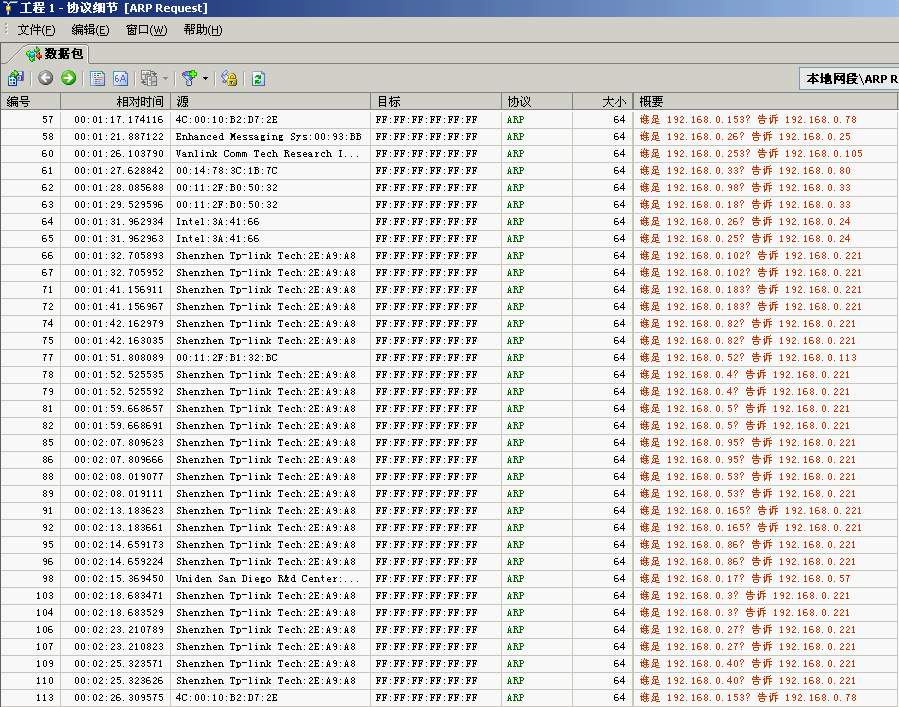The height and width of the screenshot is (707, 899).
Task: Click the gray back arrow button
Action: pyautogui.click(x=46, y=78)
